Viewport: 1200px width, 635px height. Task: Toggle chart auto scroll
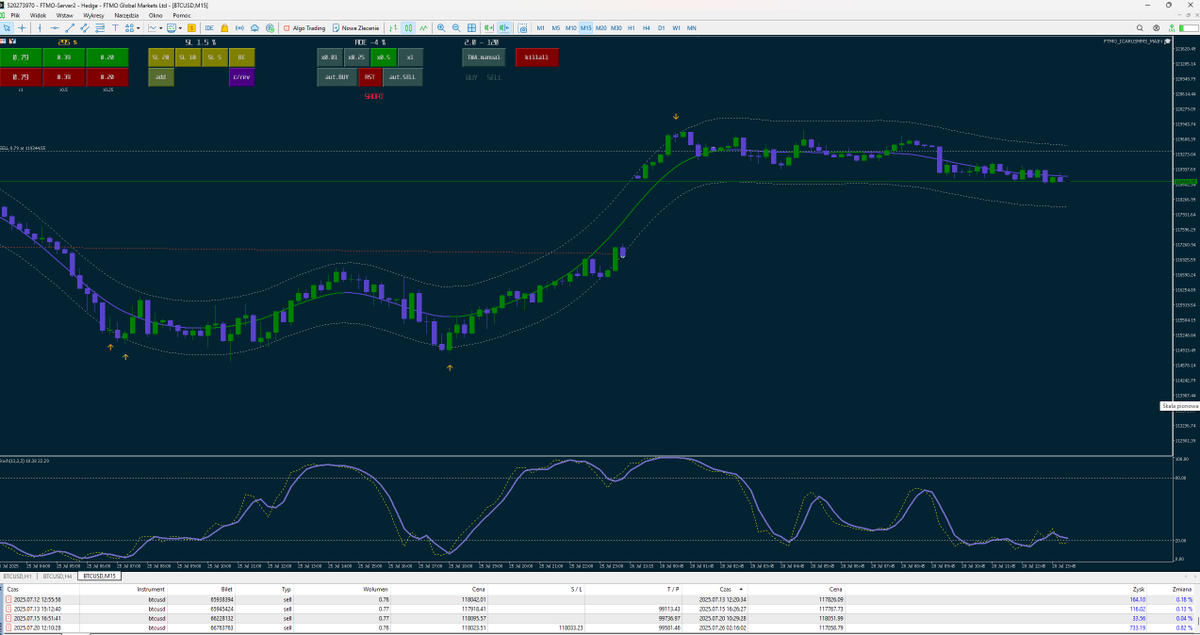click(x=488, y=28)
